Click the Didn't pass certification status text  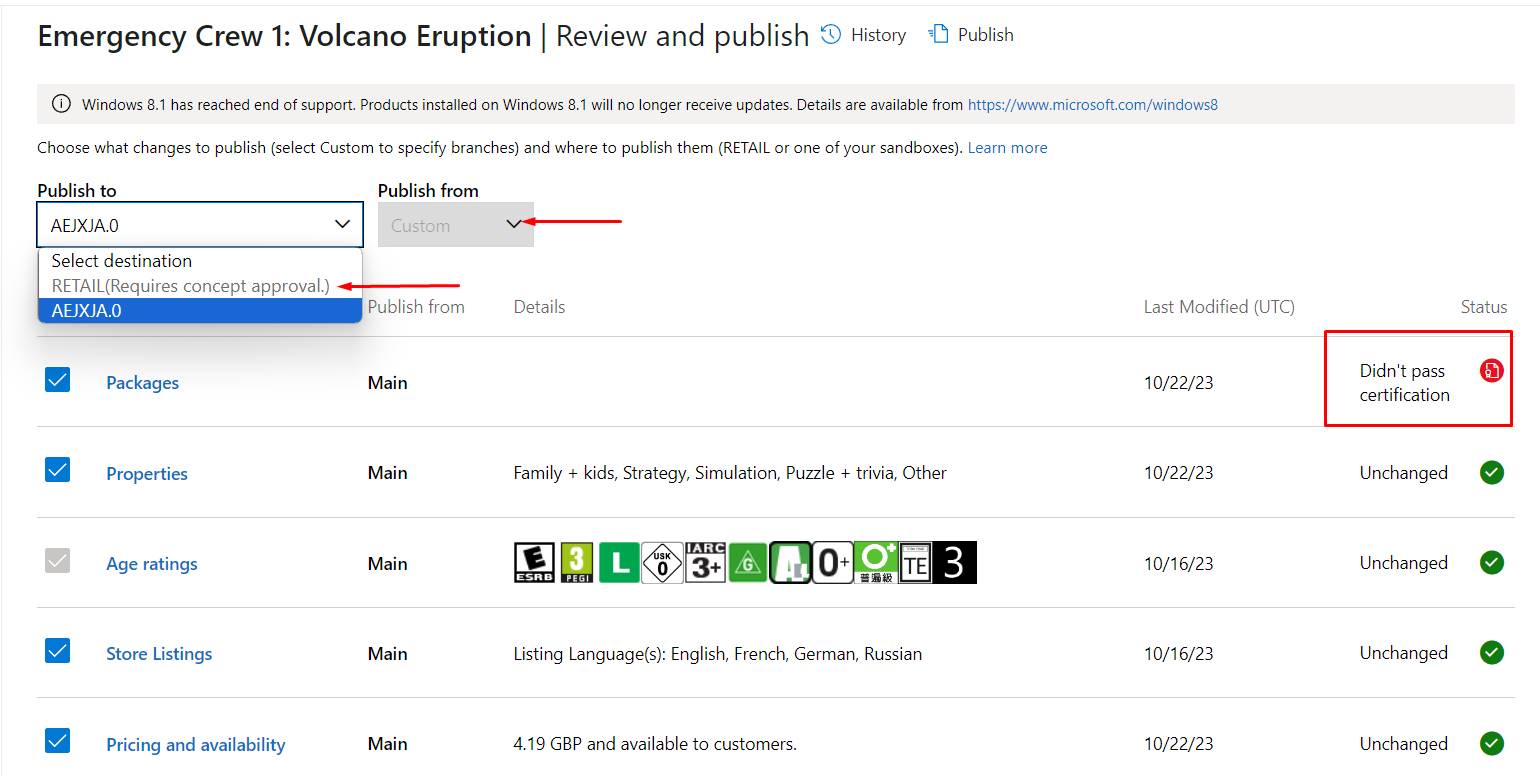click(x=1404, y=383)
